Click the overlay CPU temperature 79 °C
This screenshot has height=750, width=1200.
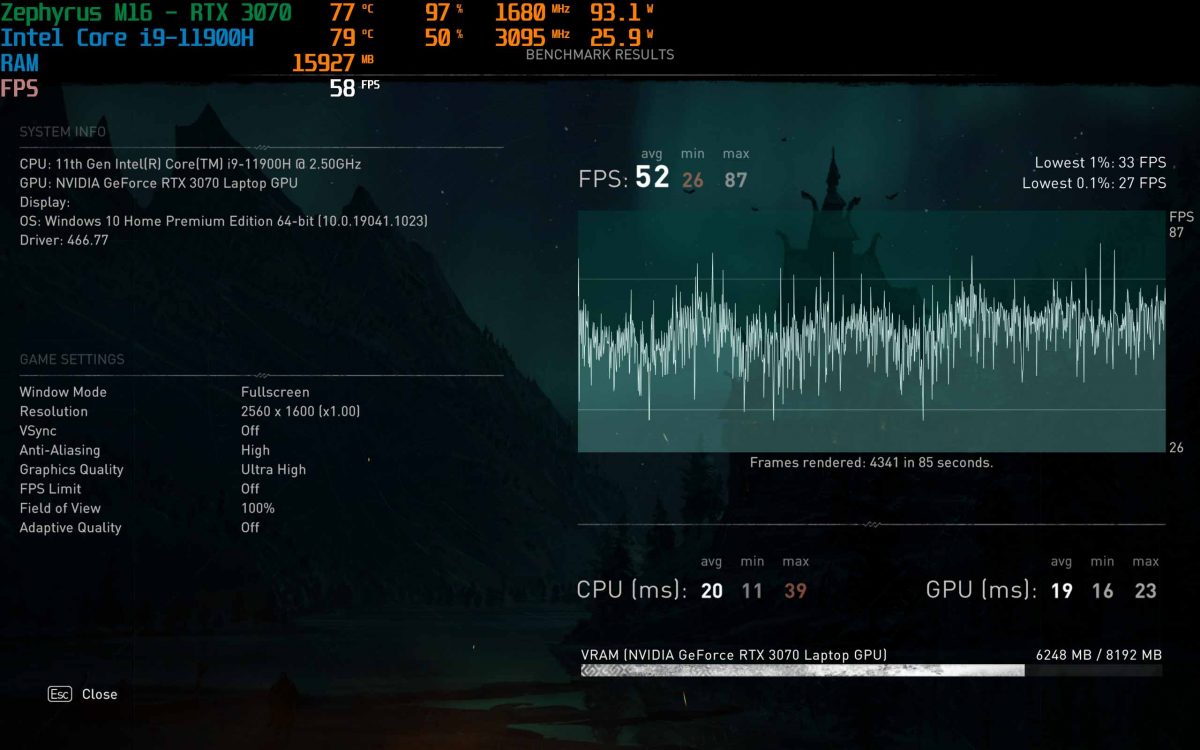(x=351, y=38)
